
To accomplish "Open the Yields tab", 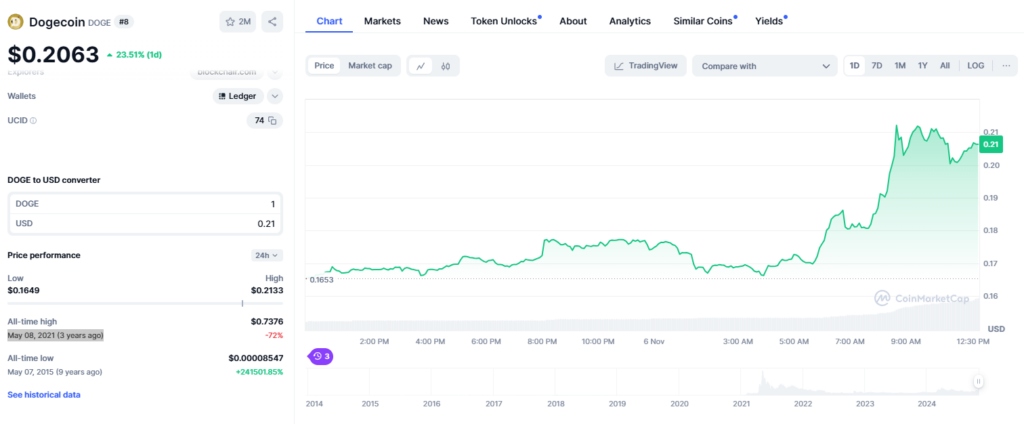I will pyautogui.click(x=769, y=21).
